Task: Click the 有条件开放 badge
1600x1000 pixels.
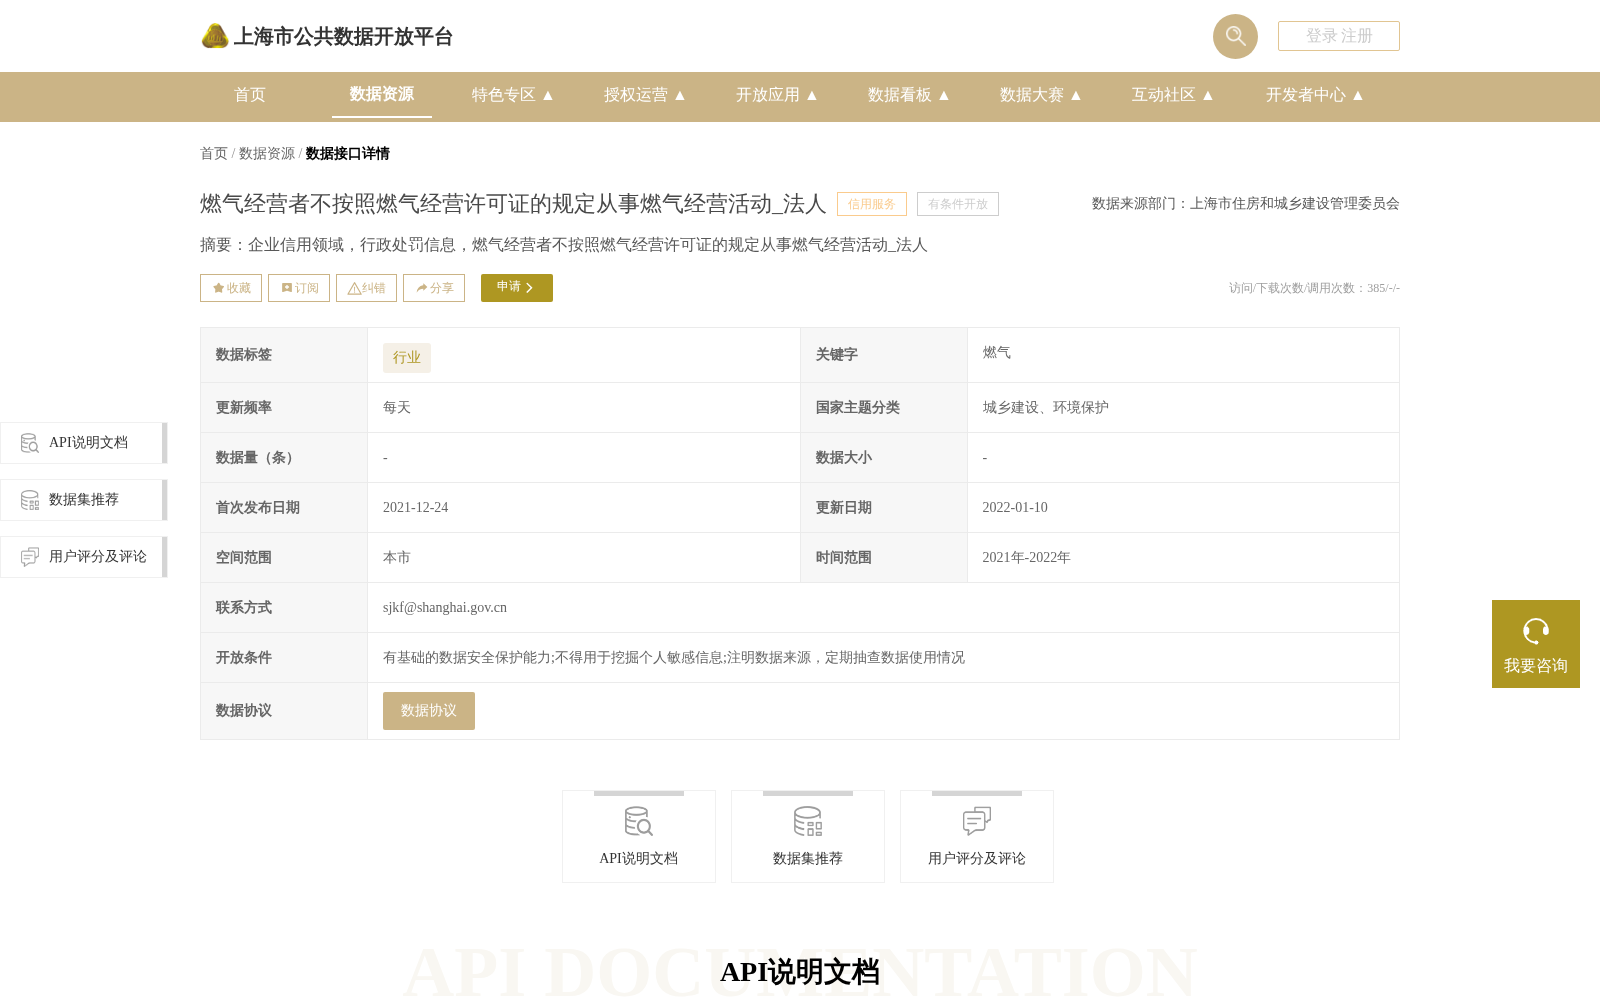Action: (x=958, y=204)
